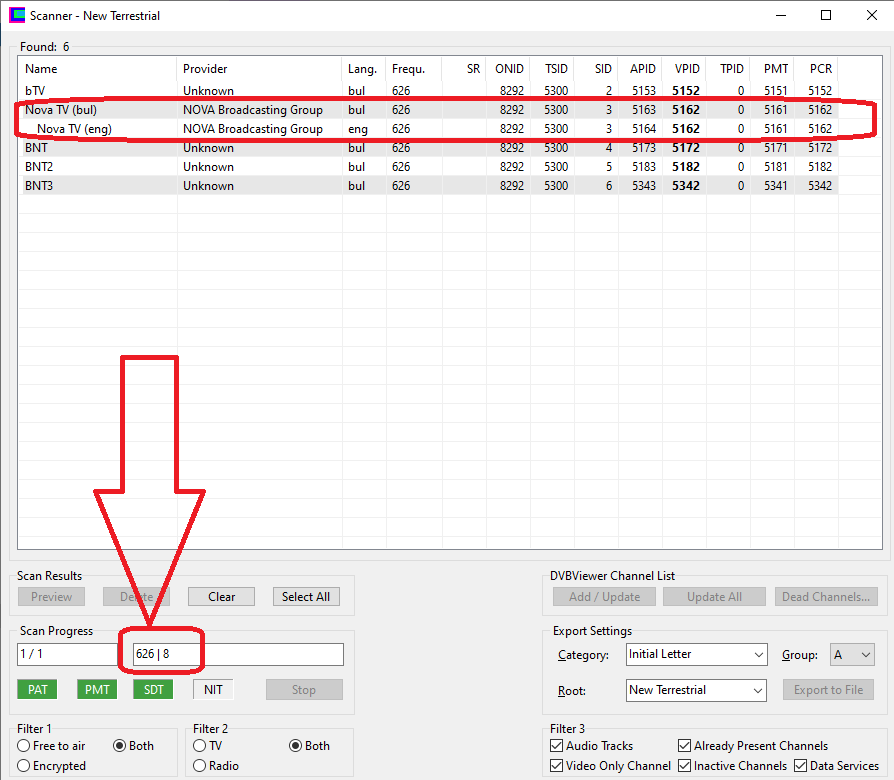Viewport: 894px width, 780px height.
Task: Toggle the Audio Tracks checkbox
Action: click(592, 746)
